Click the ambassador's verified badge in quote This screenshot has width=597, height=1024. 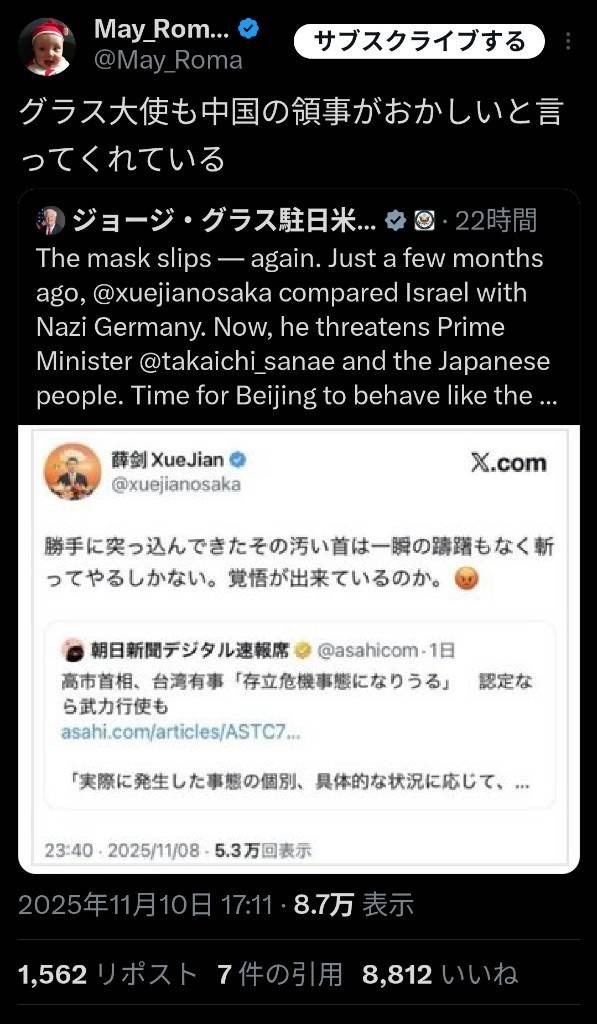[395, 221]
